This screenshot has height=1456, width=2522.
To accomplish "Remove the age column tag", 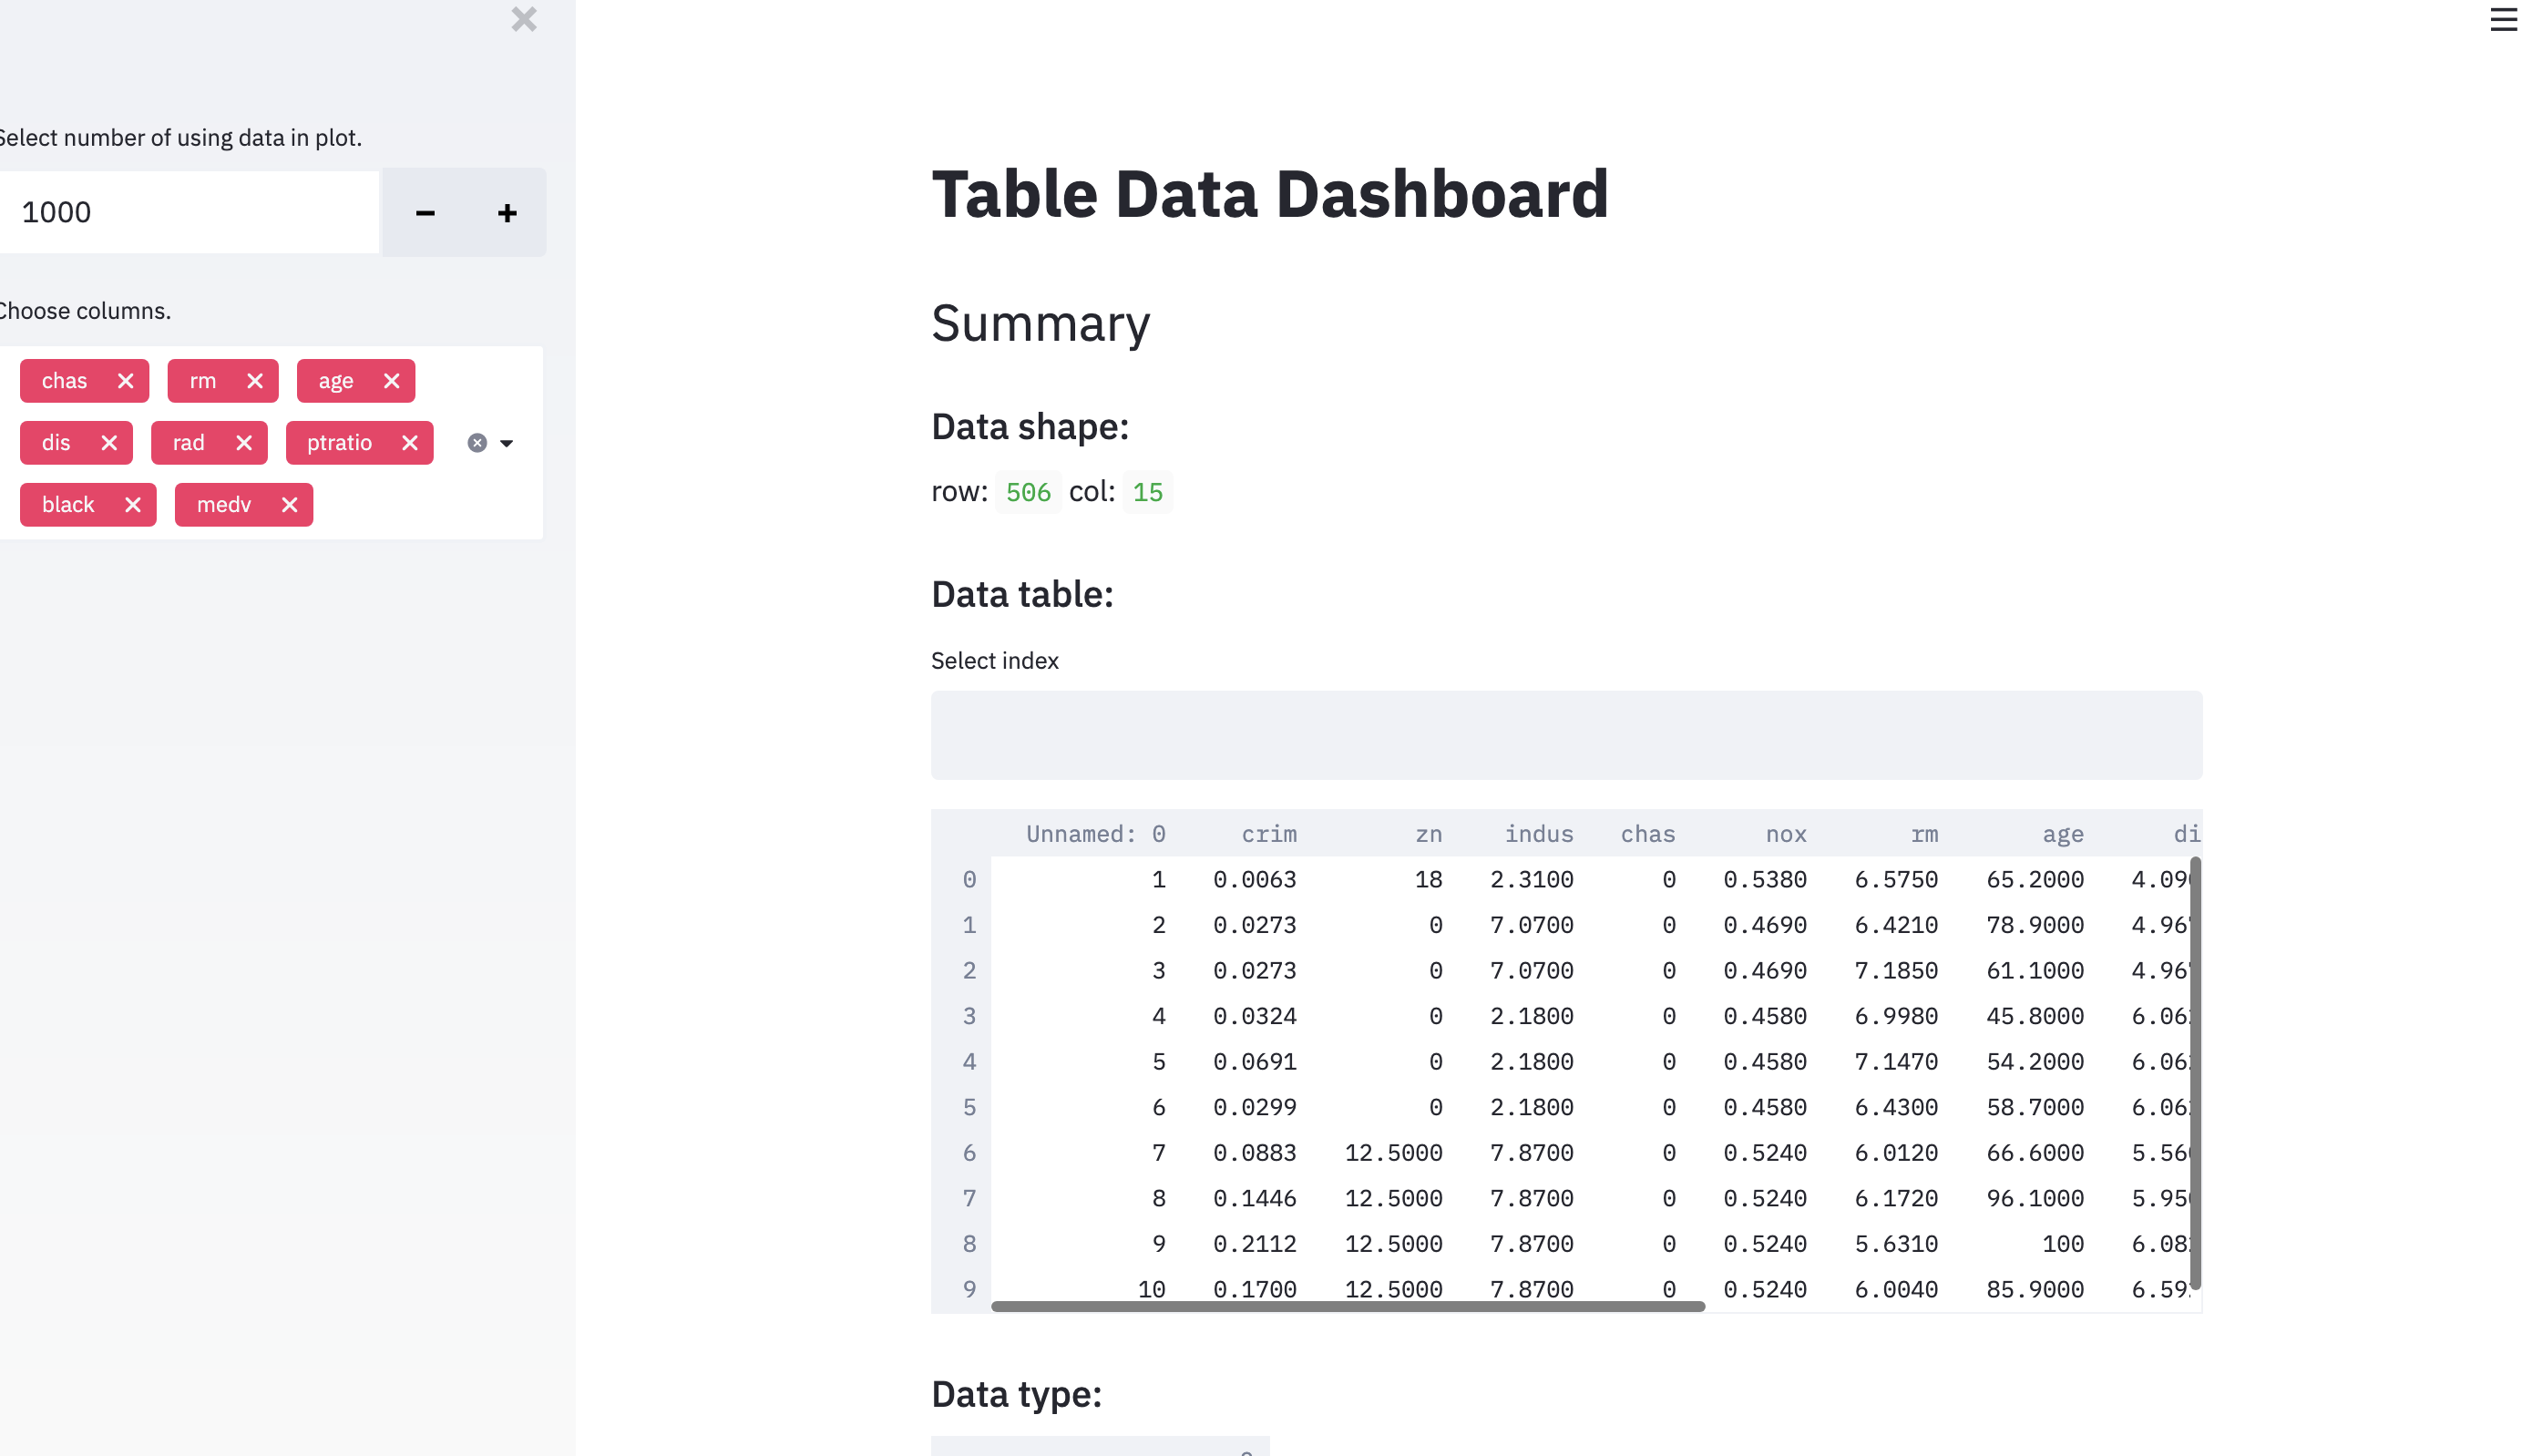I will [x=391, y=381].
